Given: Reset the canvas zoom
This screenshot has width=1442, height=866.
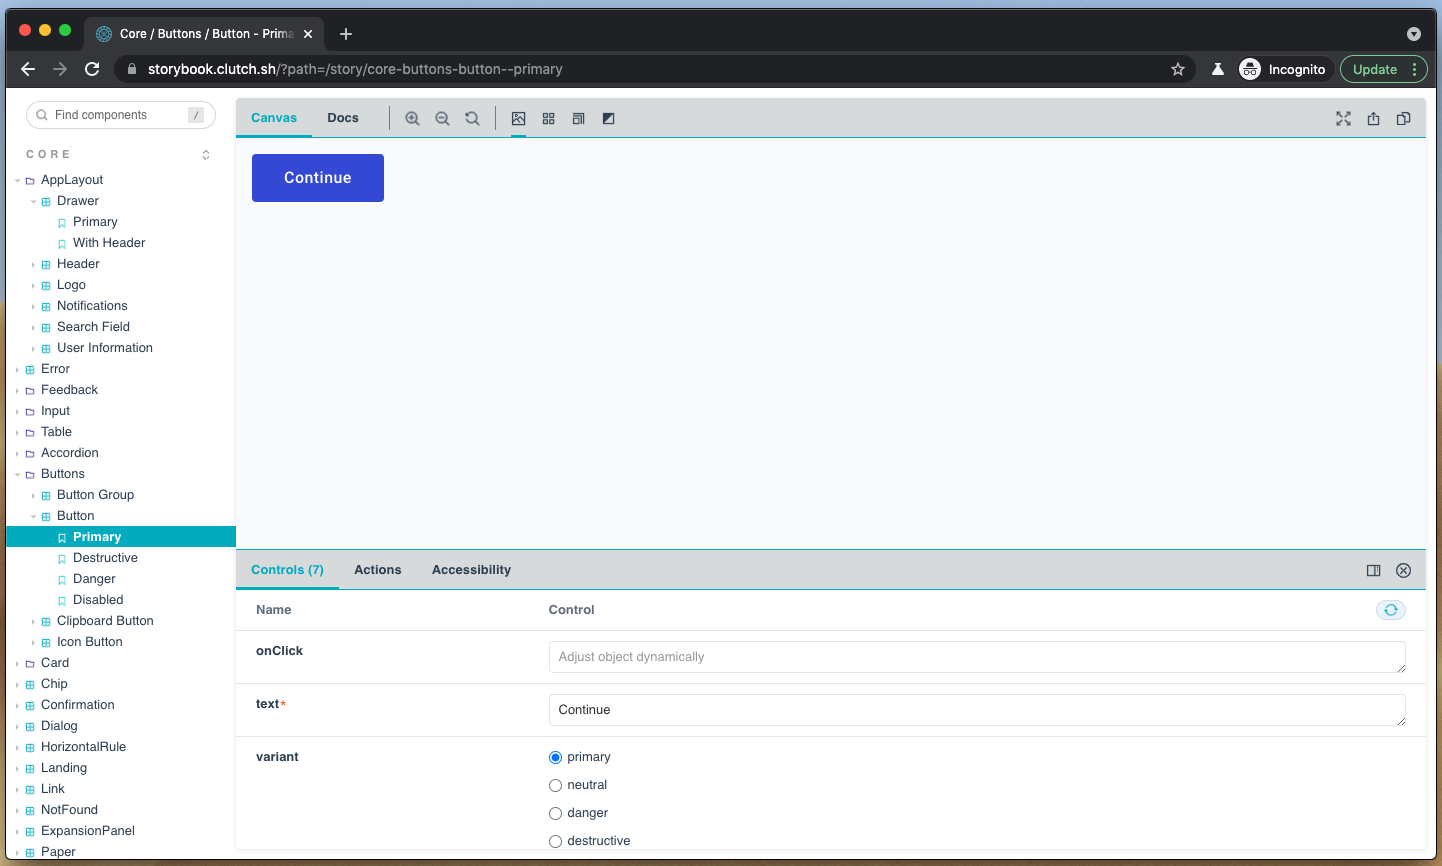Looking at the screenshot, I should pyautogui.click(x=472, y=118).
